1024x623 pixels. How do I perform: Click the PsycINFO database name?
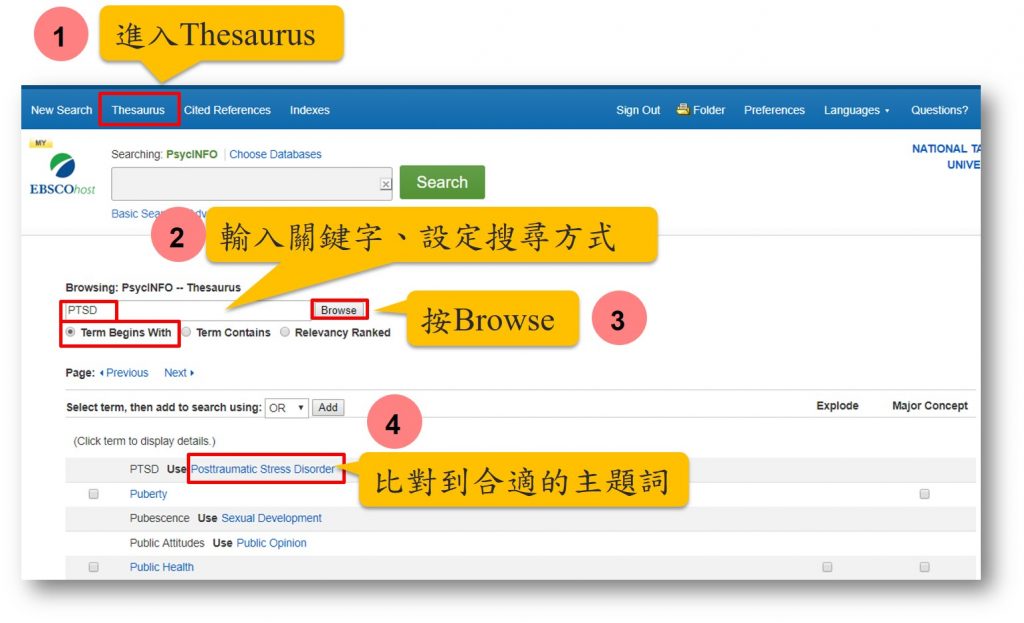[191, 154]
